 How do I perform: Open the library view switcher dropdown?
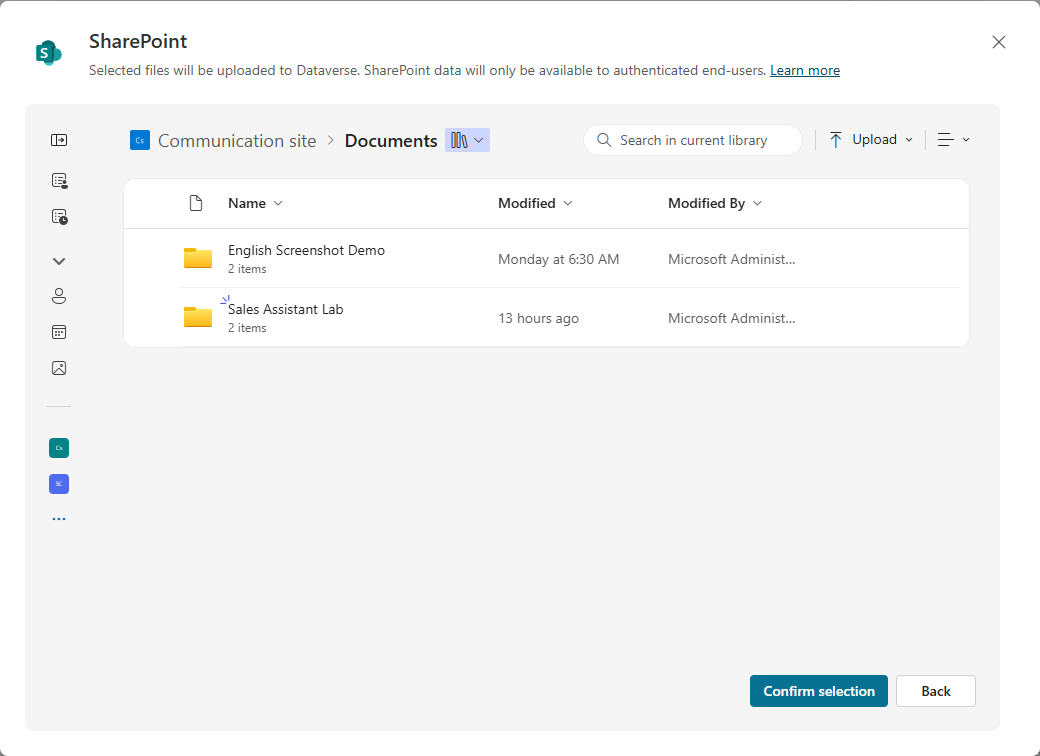[468, 140]
